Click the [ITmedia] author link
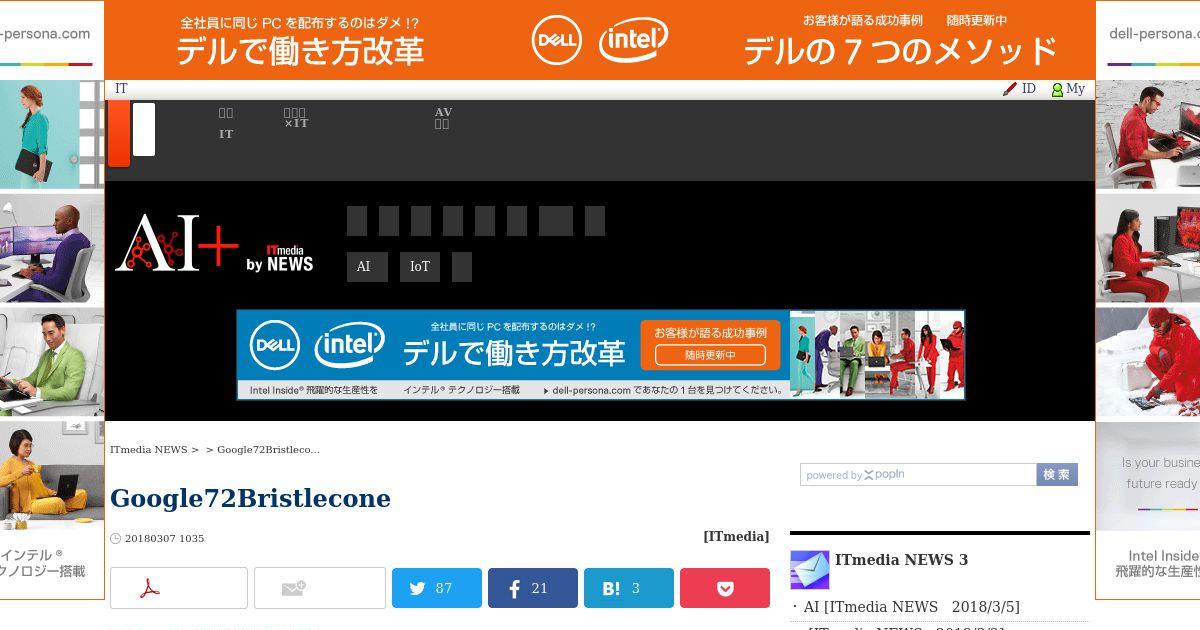The height and width of the screenshot is (630, 1200). 736,536
